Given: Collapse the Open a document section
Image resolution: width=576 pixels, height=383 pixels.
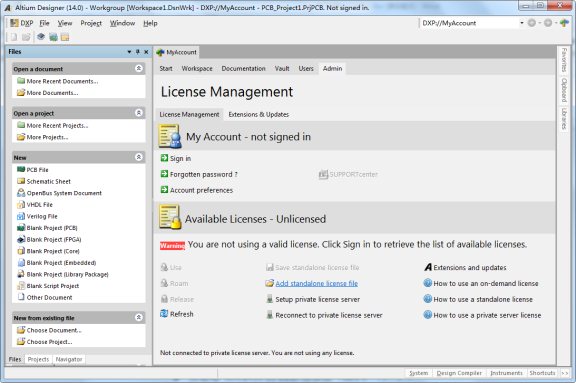Looking at the screenshot, I should (x=139, y=68).
